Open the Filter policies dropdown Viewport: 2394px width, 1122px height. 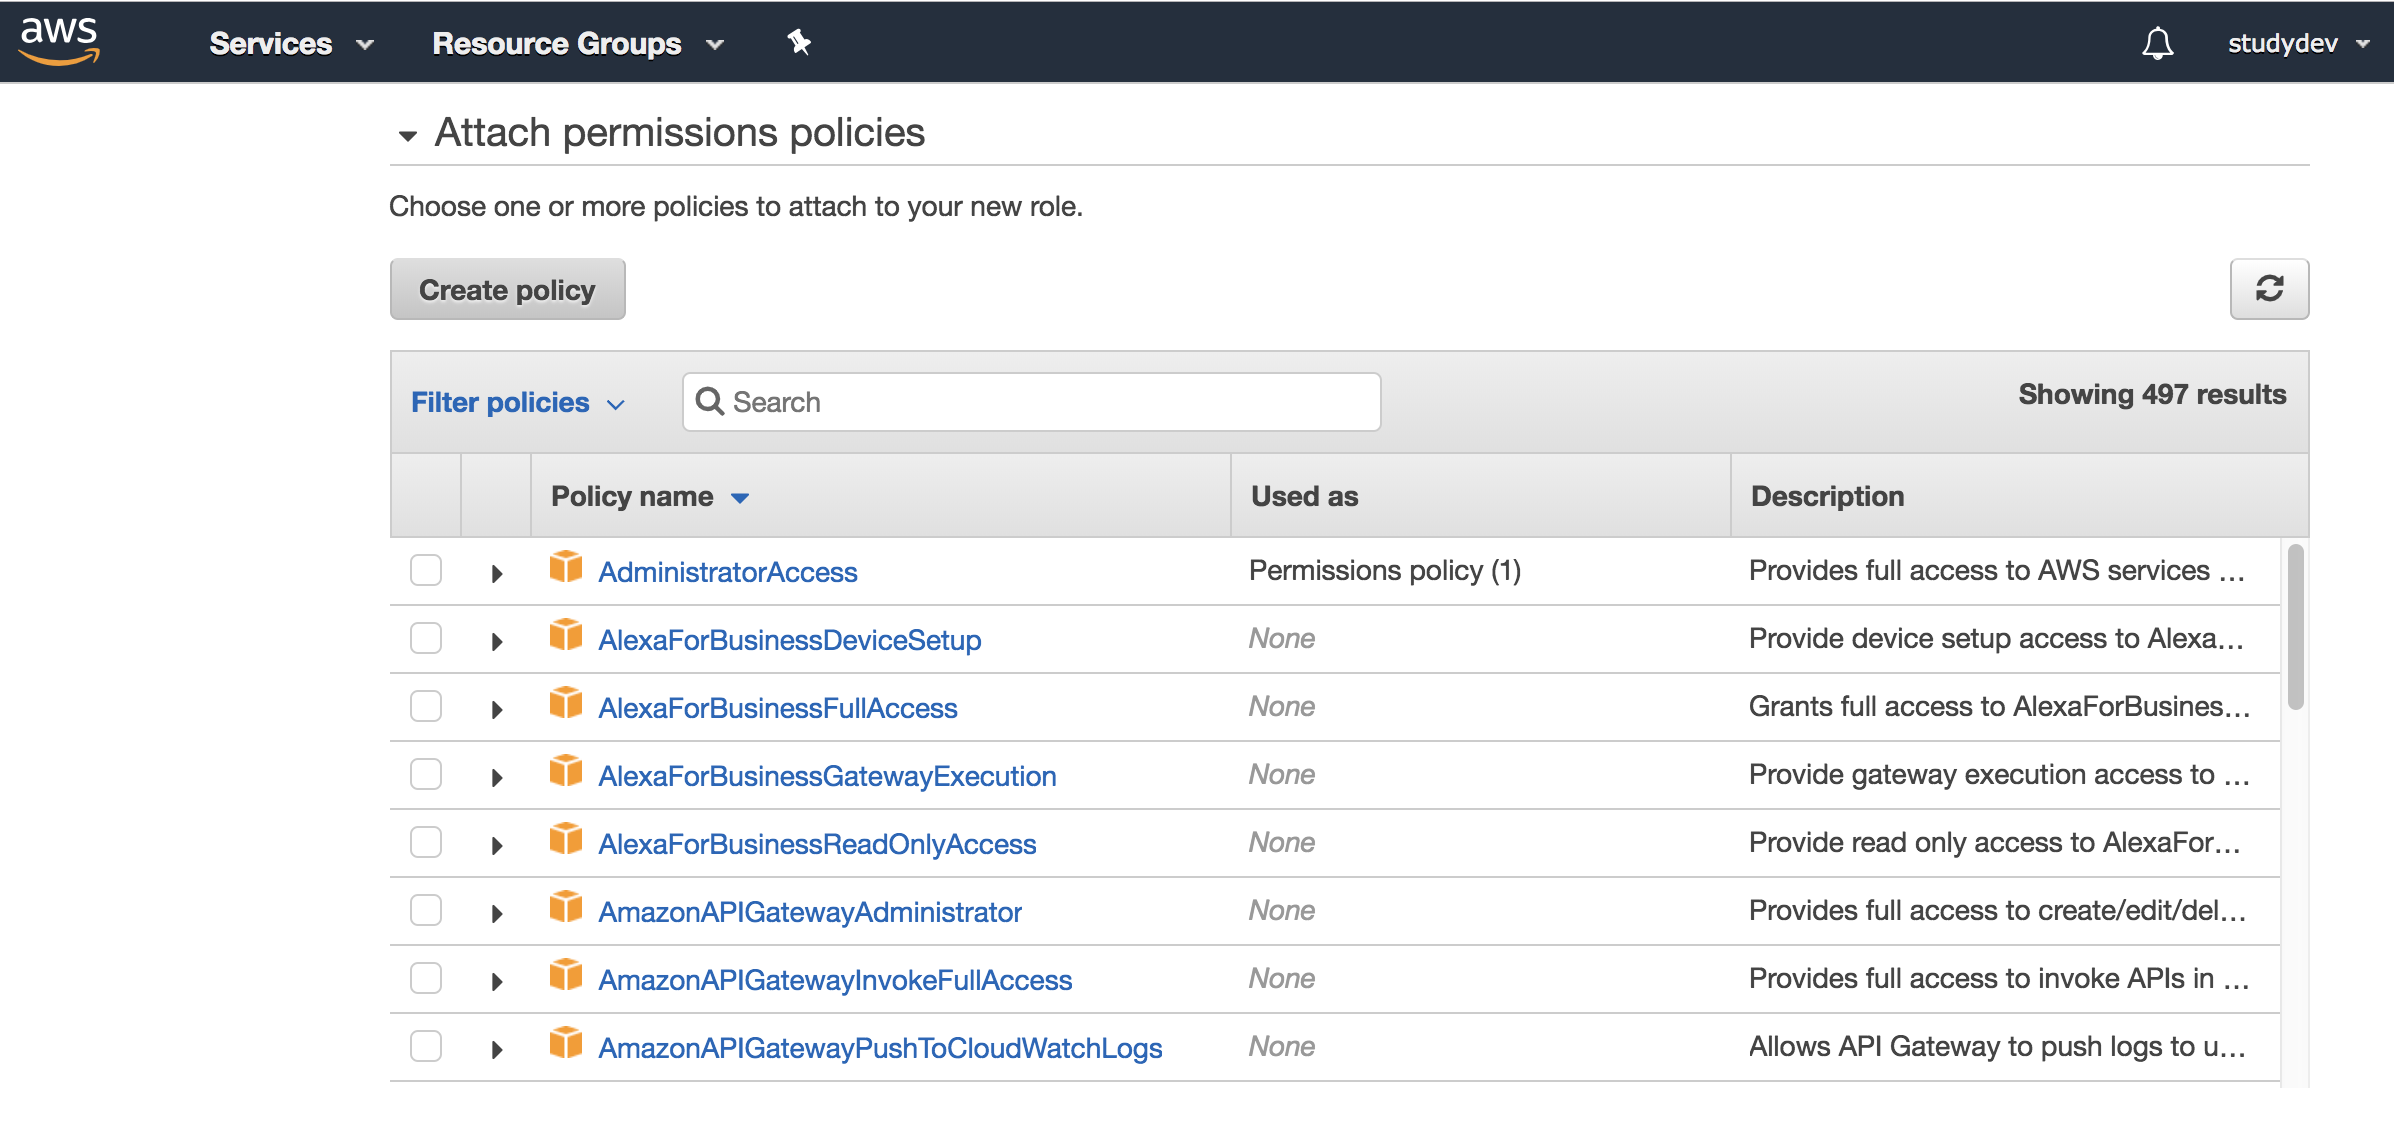point(518,402)
